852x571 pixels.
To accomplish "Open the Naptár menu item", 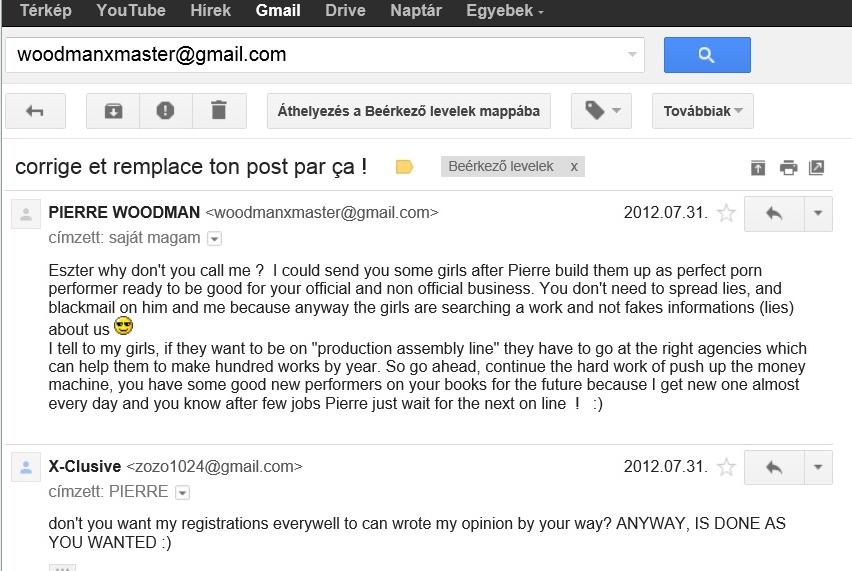I will click(x=415, y=11).
